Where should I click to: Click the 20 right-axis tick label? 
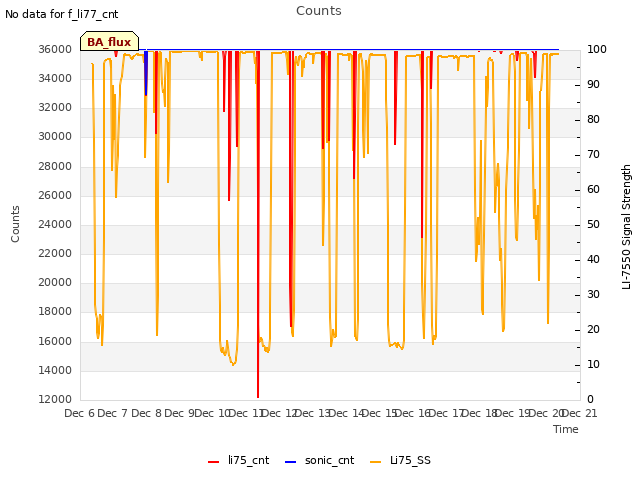(x=593, y=329)
